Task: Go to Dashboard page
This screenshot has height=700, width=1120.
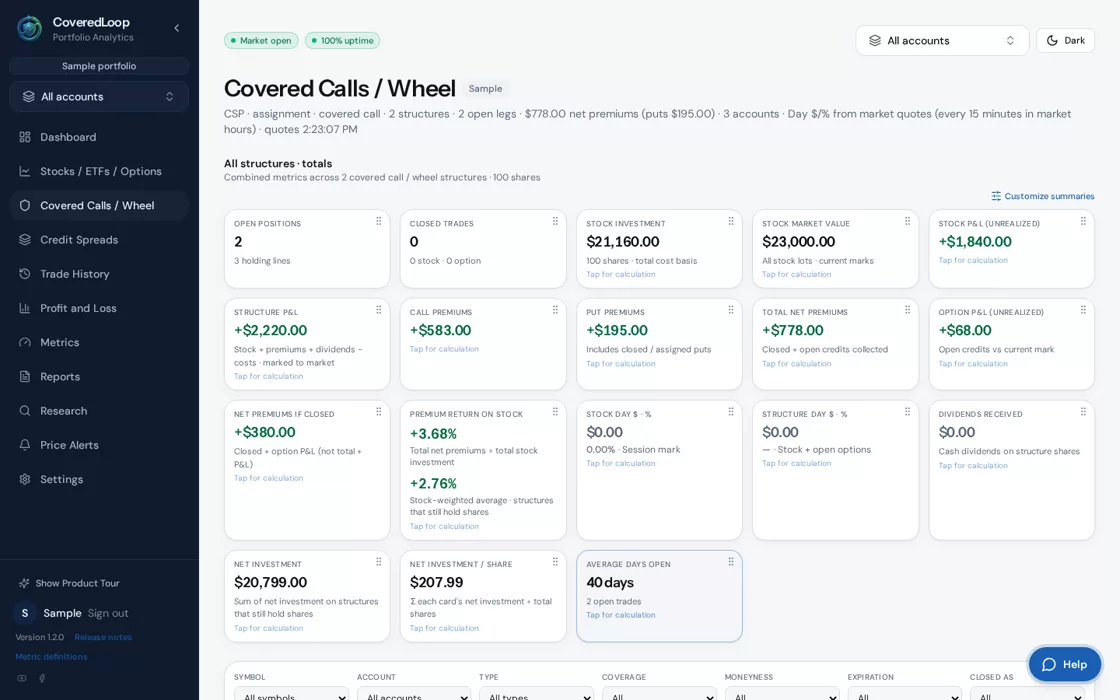Action: 99,137
